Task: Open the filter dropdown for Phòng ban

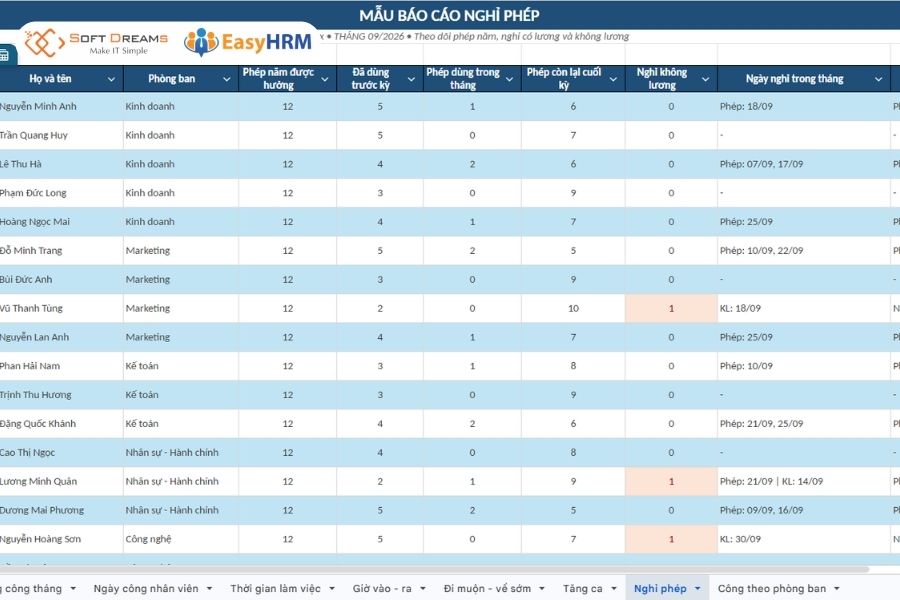Action: [227, 79]
